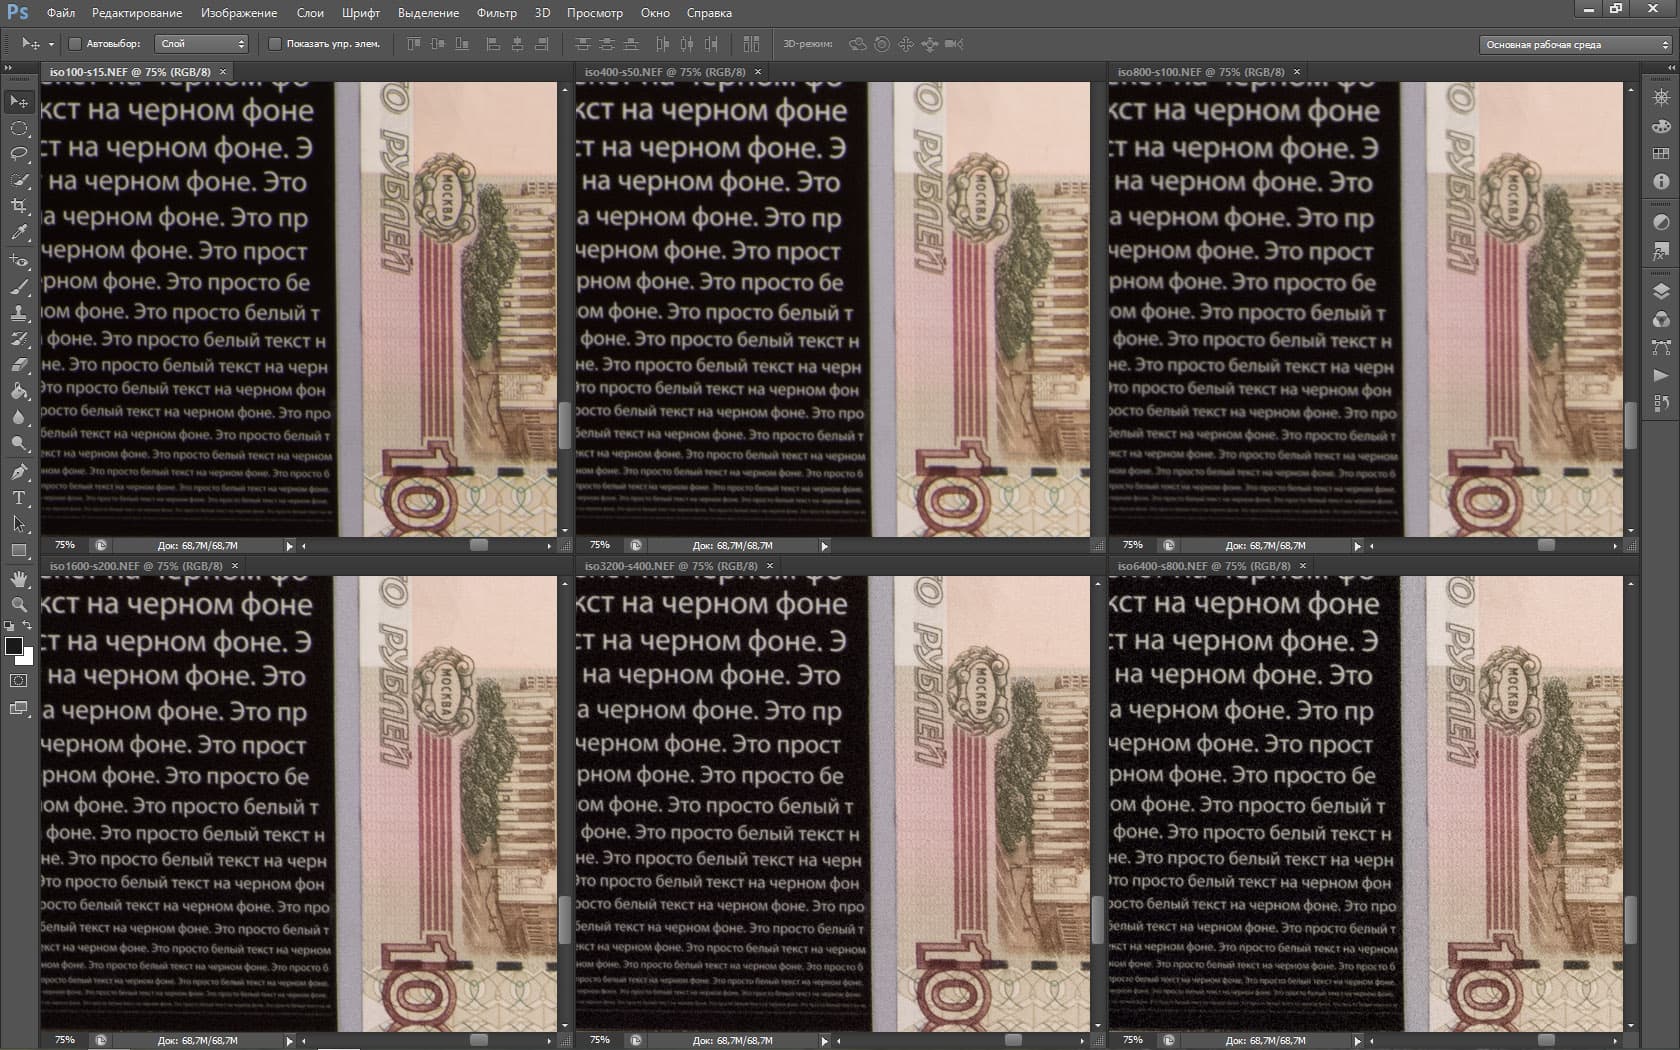Open status info arrow in iso1600-s200.NEF window
The image size is (1680, 1050).
coord(290,1040)
